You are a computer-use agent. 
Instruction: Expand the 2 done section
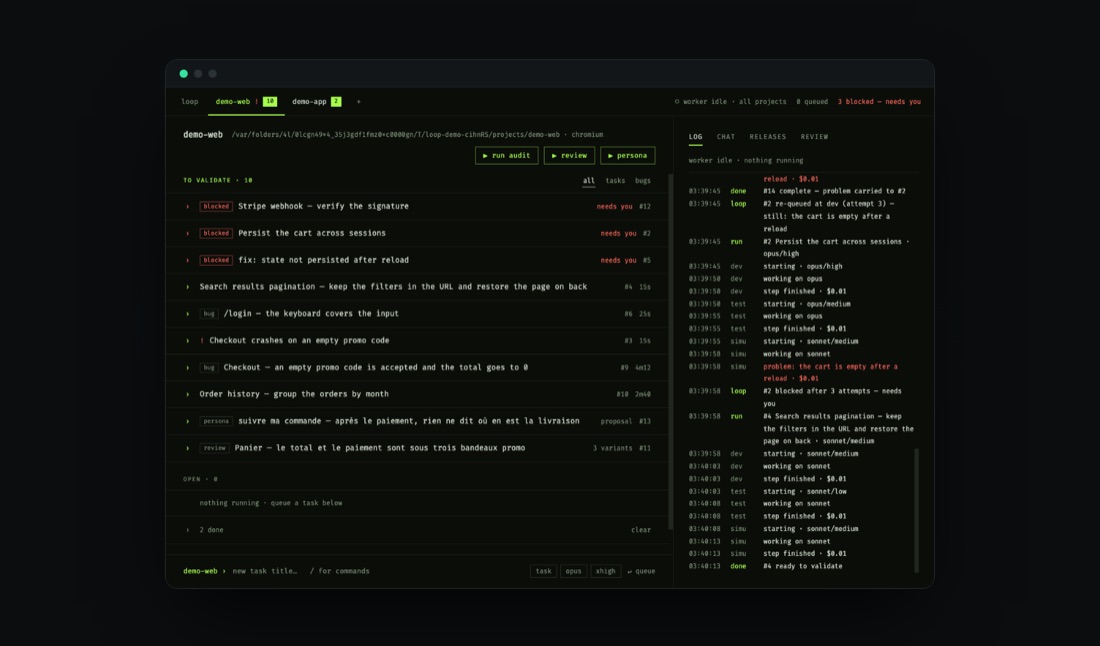point(187,530)
